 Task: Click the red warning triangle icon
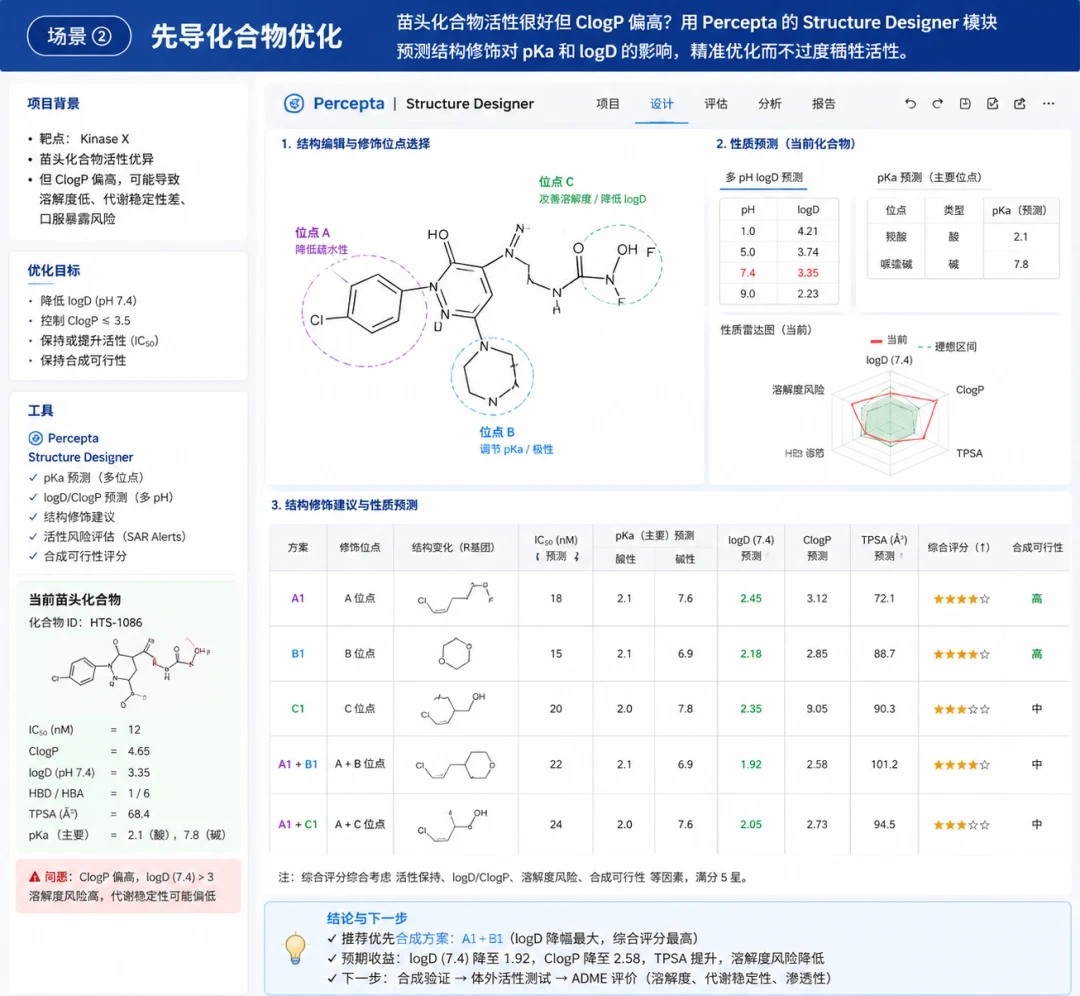[34, 877]
